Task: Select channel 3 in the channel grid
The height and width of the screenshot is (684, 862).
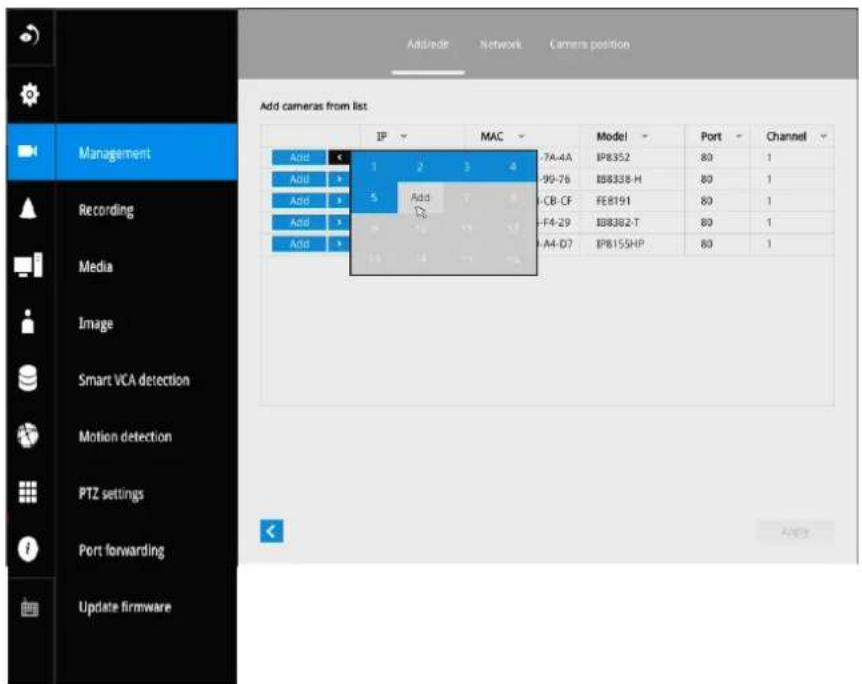Action: point(467,167)
